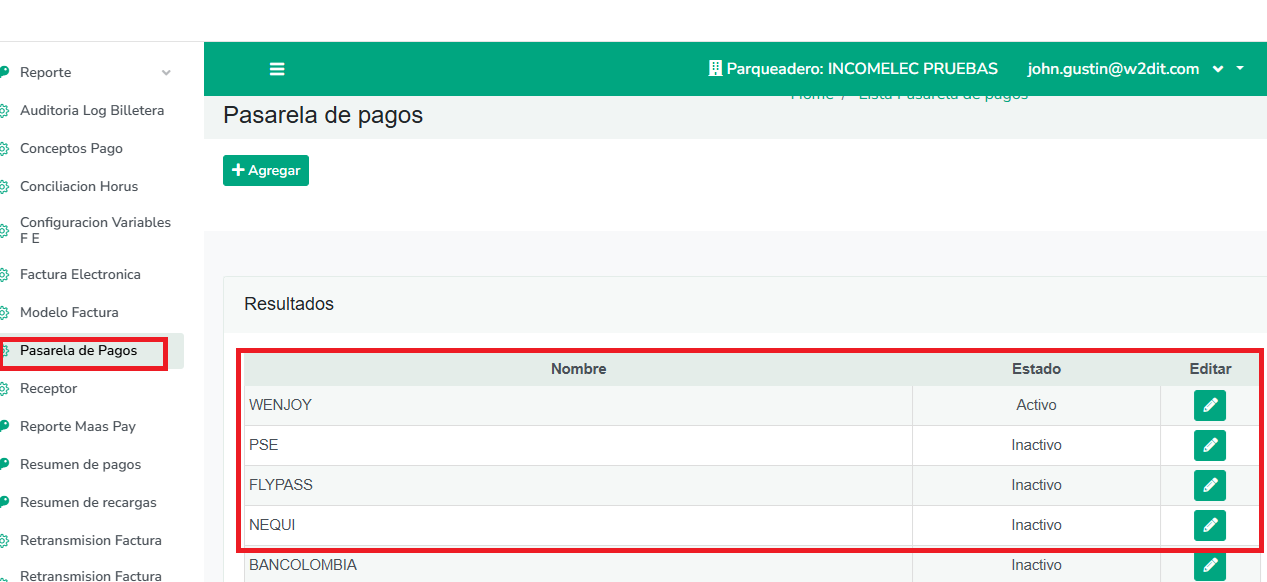
Task: Edit the WENJOY gateway pencil icon
Action: (x=1209, y=405)
